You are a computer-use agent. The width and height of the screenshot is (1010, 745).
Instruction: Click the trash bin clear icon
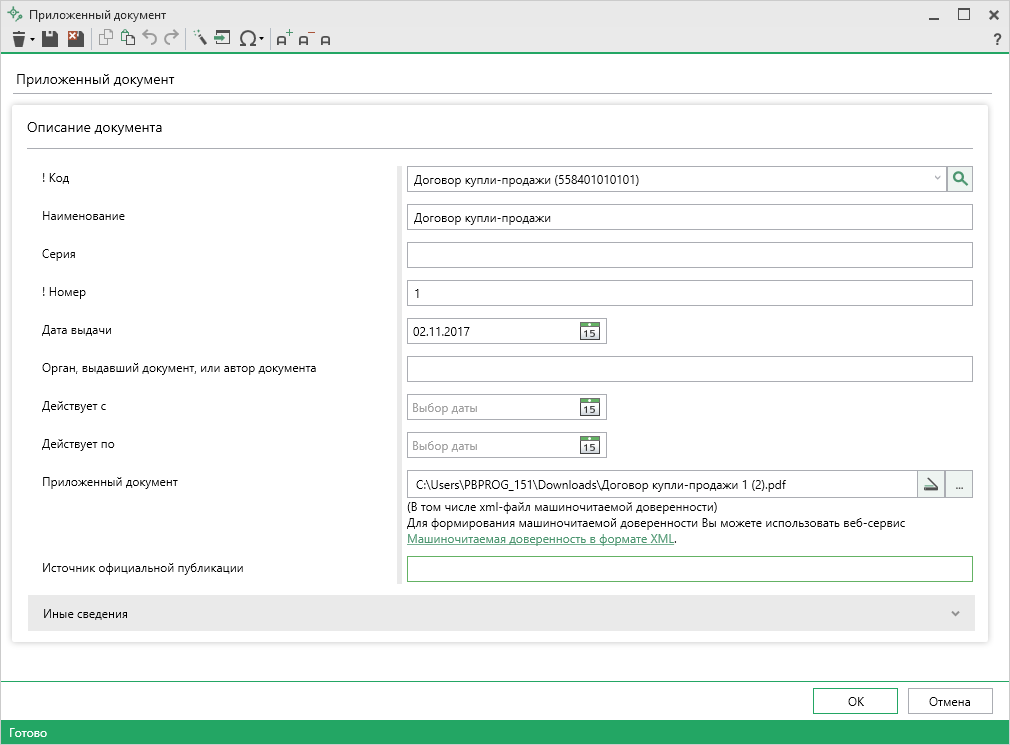click(x=18, y=39)
